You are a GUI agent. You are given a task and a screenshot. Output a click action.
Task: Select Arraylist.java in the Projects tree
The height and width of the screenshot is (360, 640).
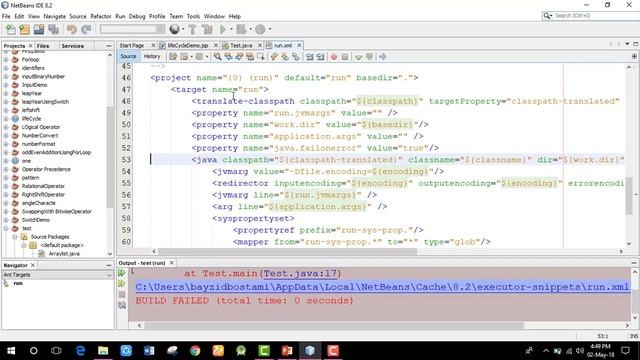[64, 253]
